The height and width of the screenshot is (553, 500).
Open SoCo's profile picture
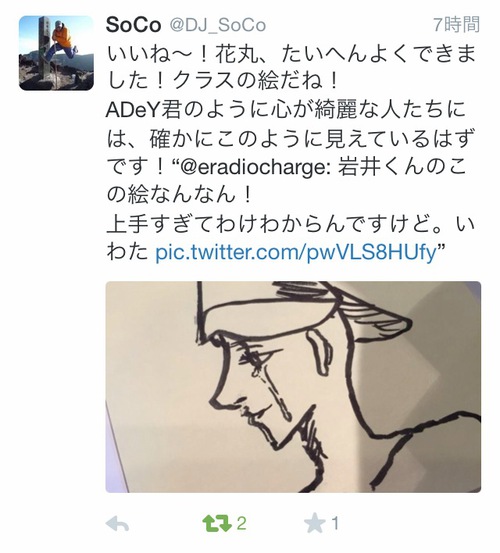click(x=56, y=53)
